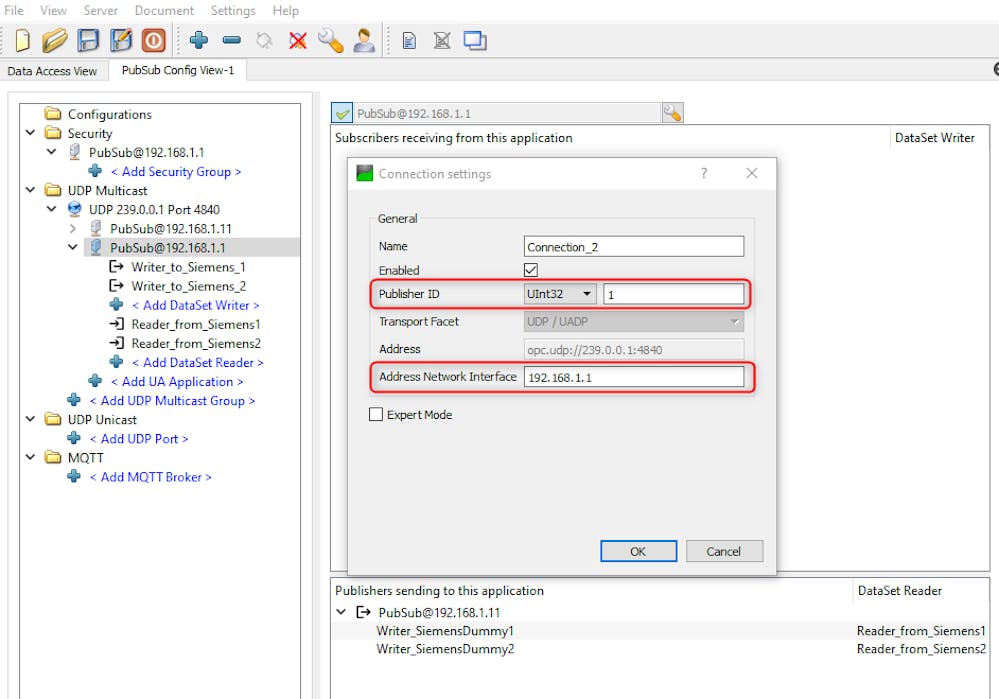Click the Address Network Interface field

click(x=633, y=377)
